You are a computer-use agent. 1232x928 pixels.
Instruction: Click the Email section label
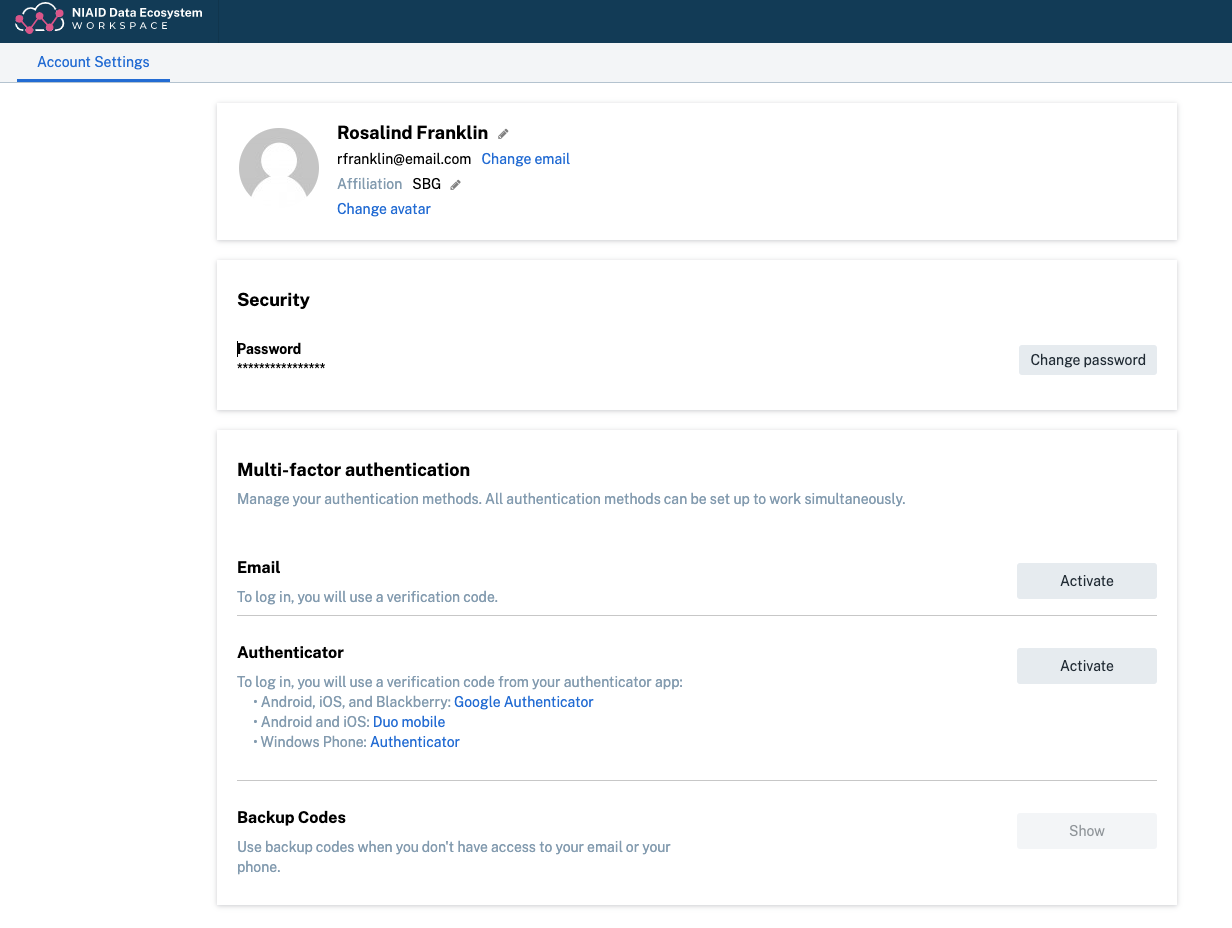(258, 567)
